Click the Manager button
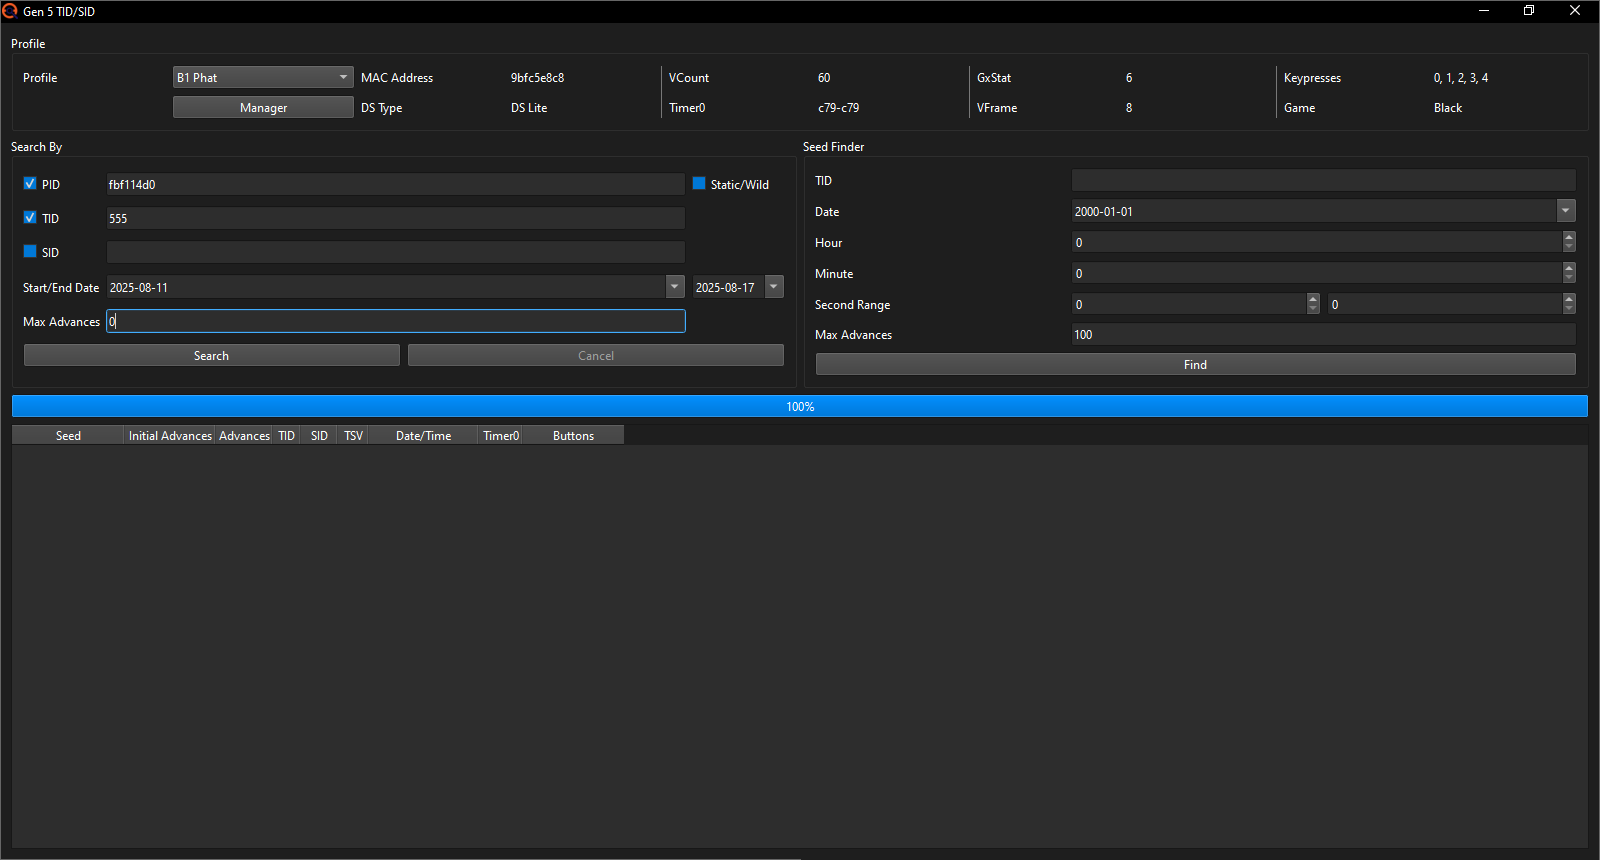This screenshot has width=1600, height=860. pos(263,108)
